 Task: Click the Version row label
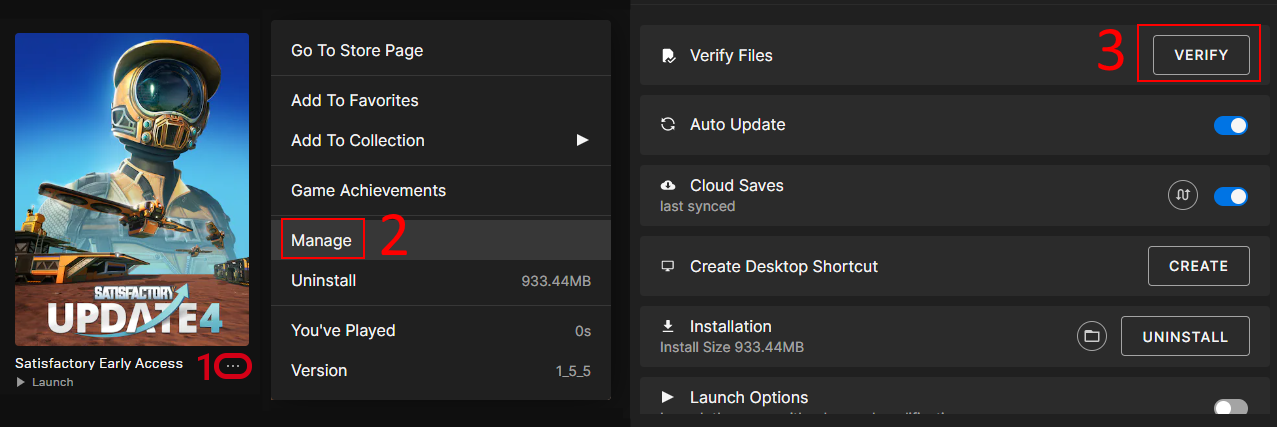(319, 370)
